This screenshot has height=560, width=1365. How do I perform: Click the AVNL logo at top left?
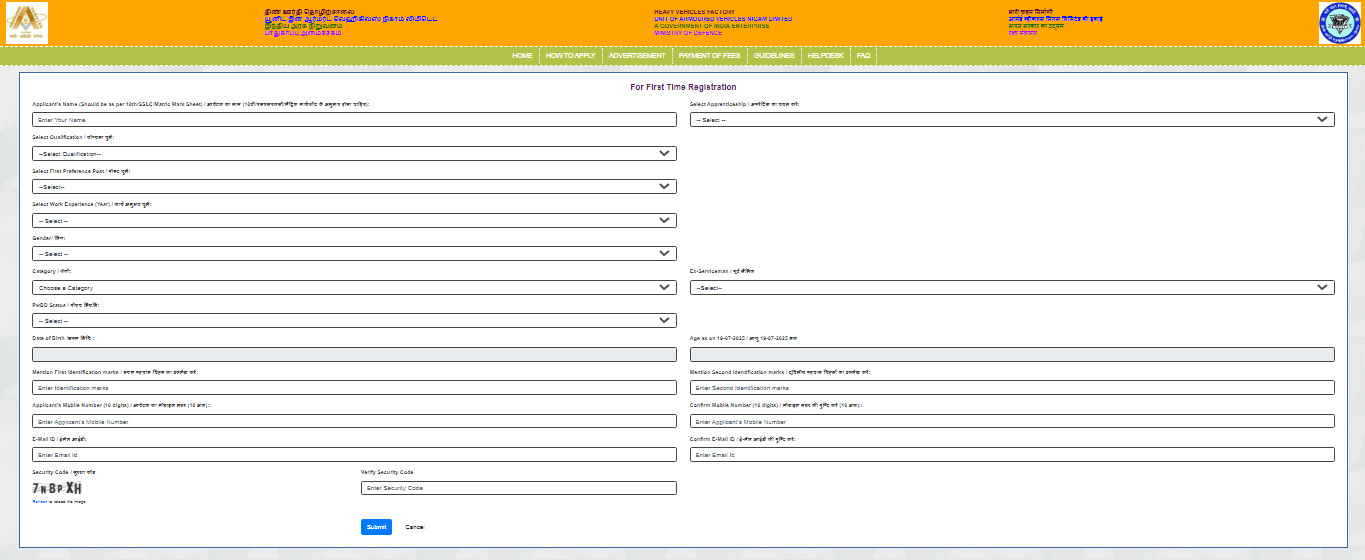[x=27, y=23]
